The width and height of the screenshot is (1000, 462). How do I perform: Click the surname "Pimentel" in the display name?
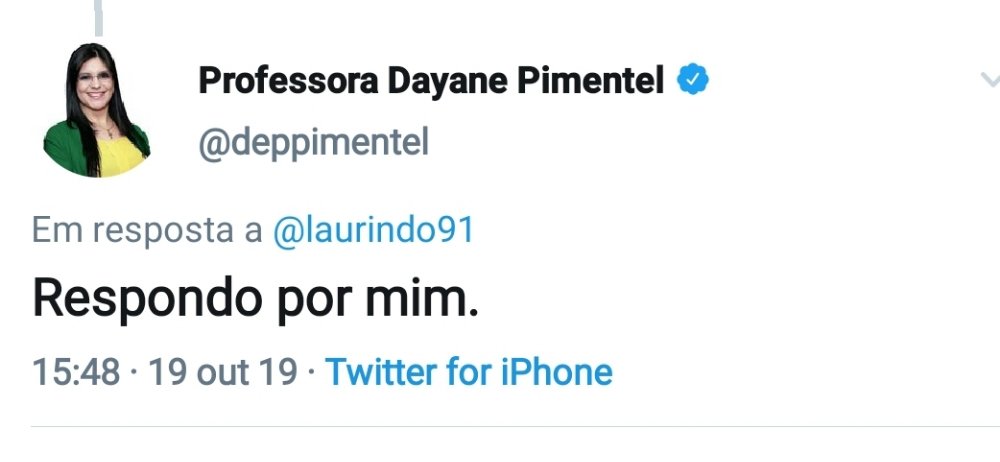[589, 81]
